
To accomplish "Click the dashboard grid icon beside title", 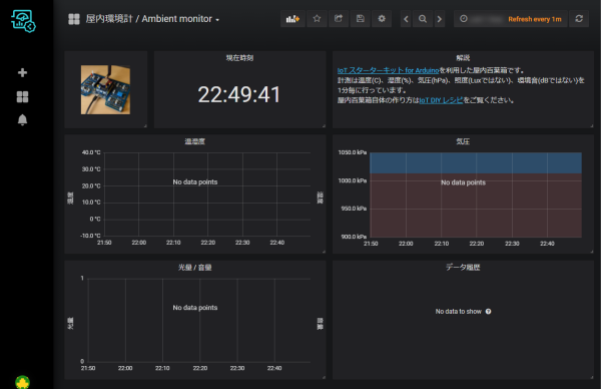I will point(74,19).
